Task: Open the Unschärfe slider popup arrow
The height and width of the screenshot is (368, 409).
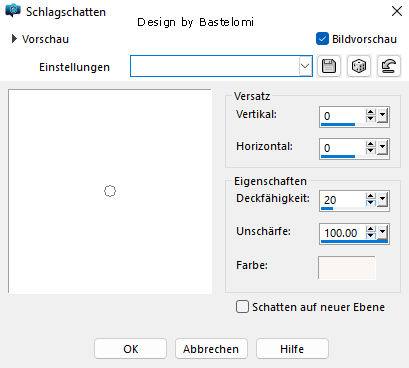Action: click(x=382, y=232)
